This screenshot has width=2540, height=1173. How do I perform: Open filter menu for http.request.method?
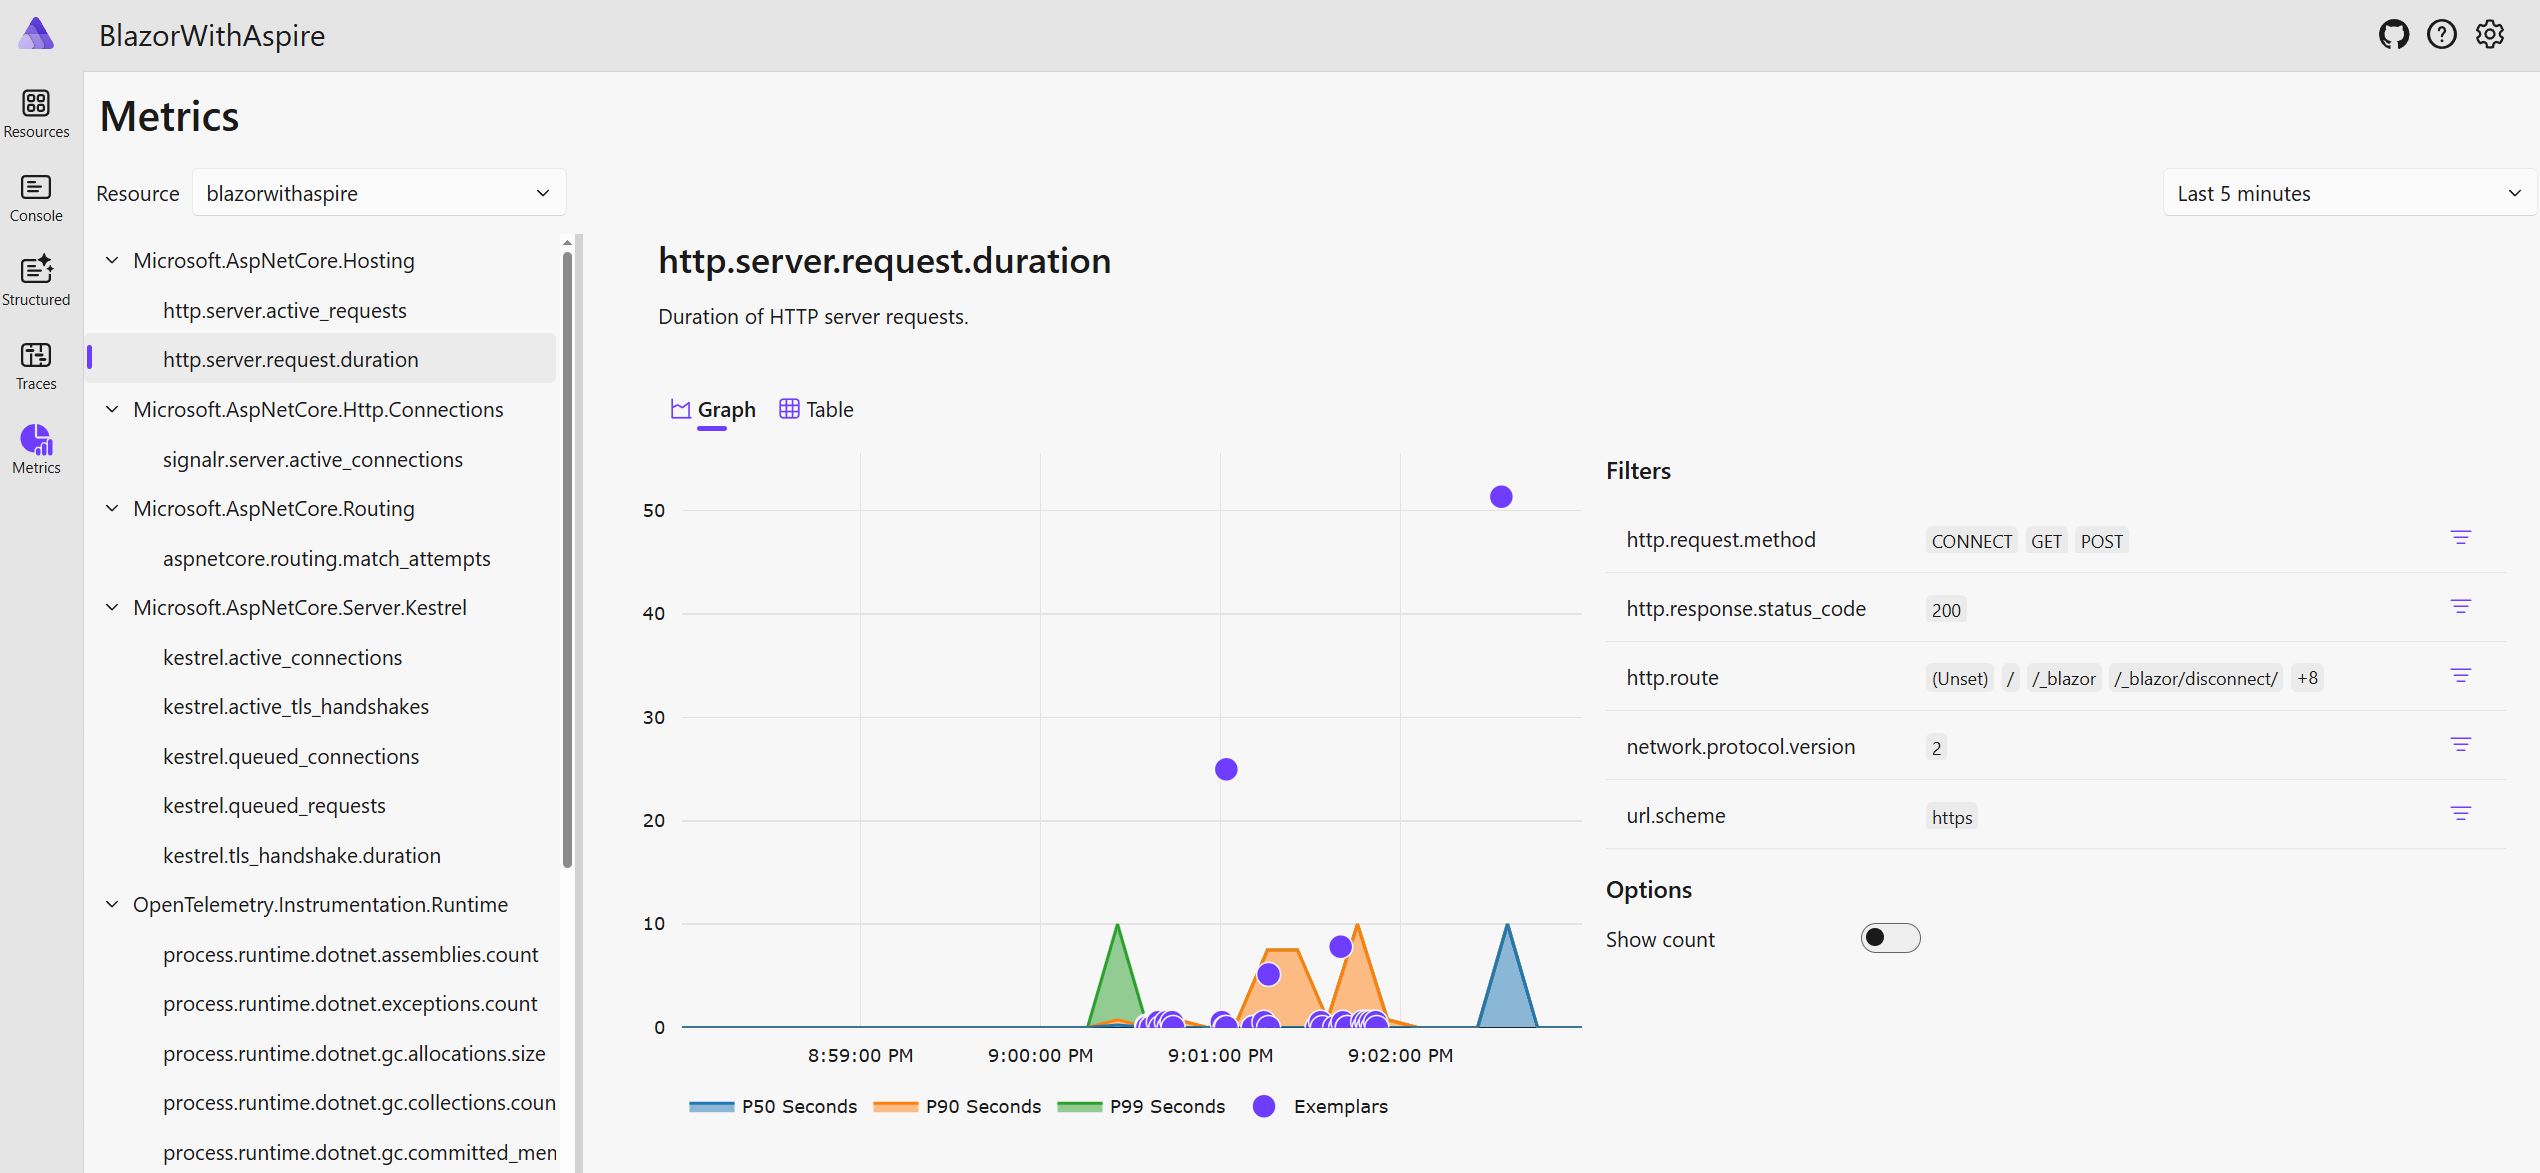[2460, 538]
